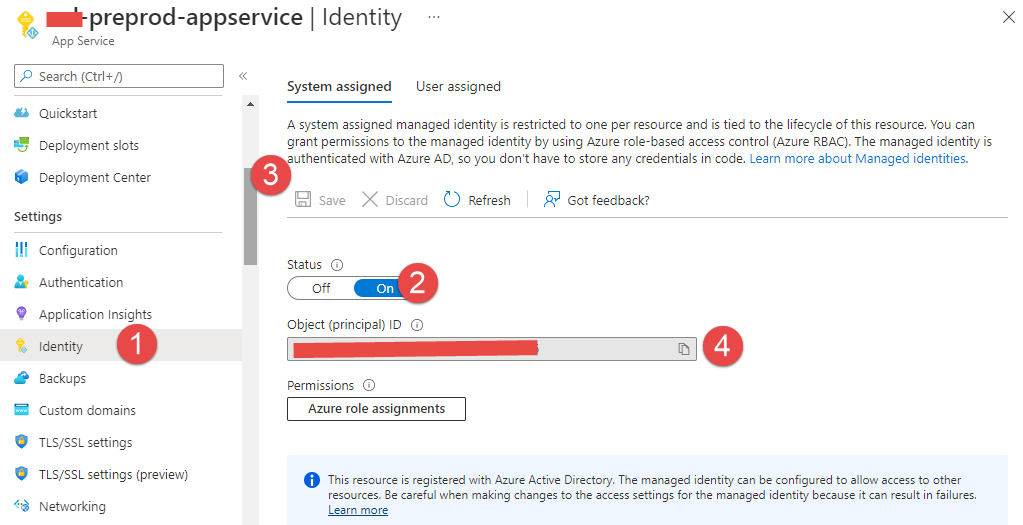Image resolution: width=1023 pixels, height=525 pixels.
Task: Click the Got feedback icon
Action: 551,200
